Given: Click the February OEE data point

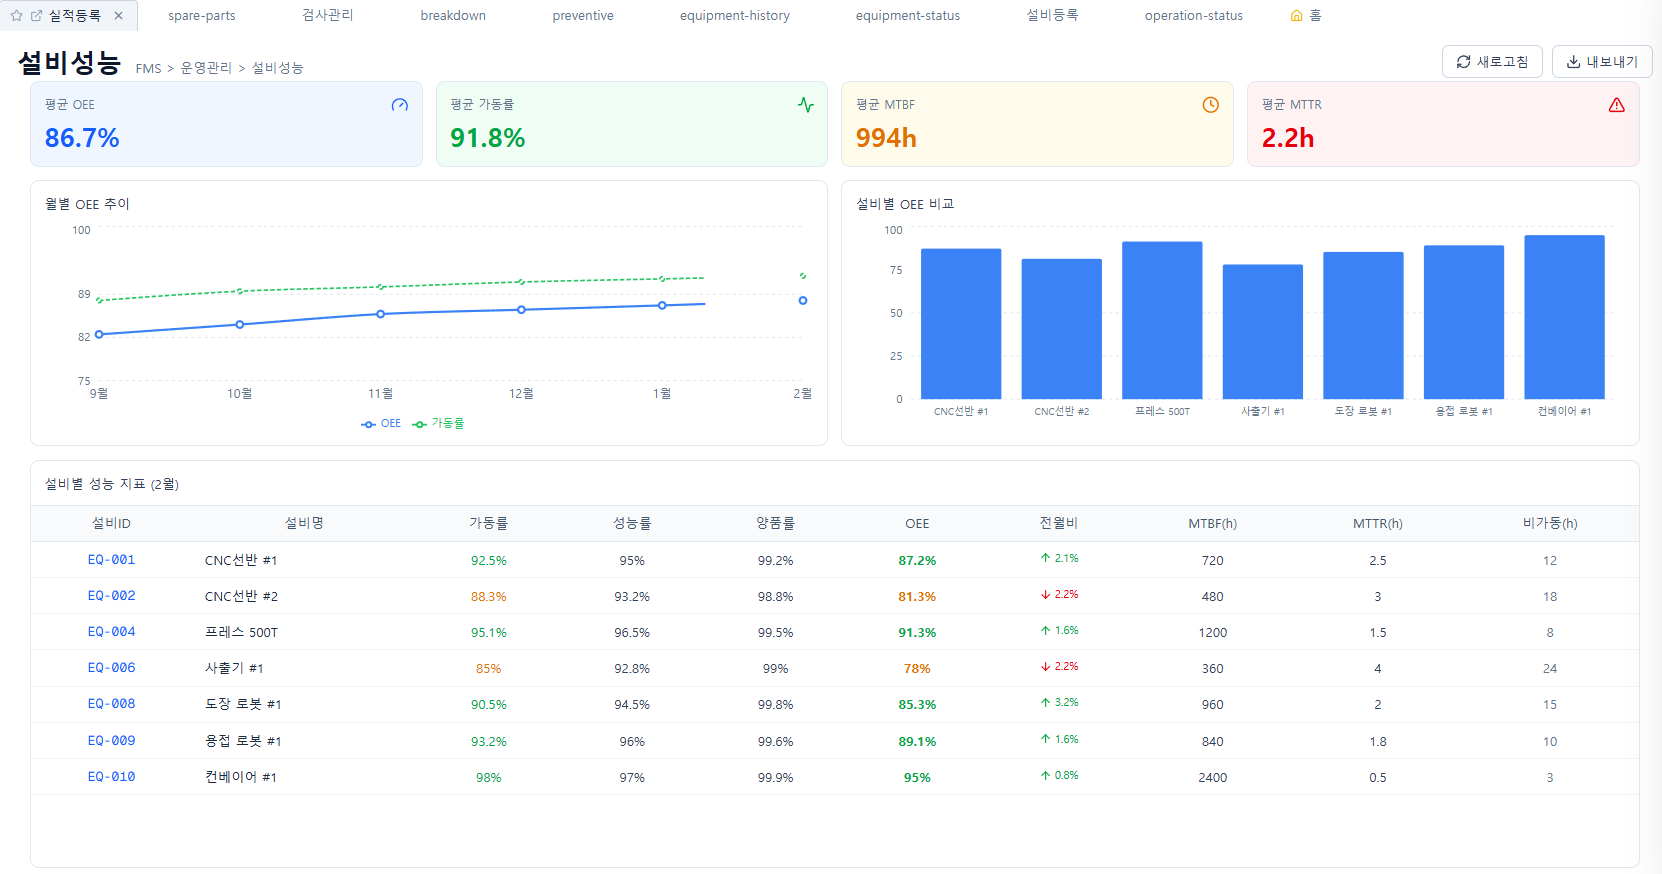Looking at the screenshot, I should click(x=803, y=300).
